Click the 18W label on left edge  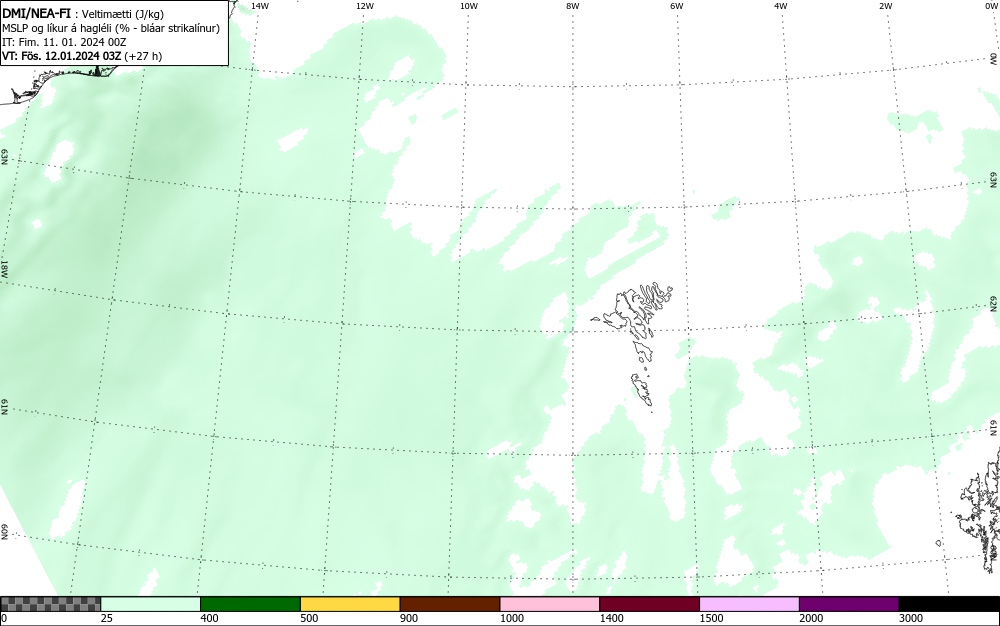tap(4, 268)
